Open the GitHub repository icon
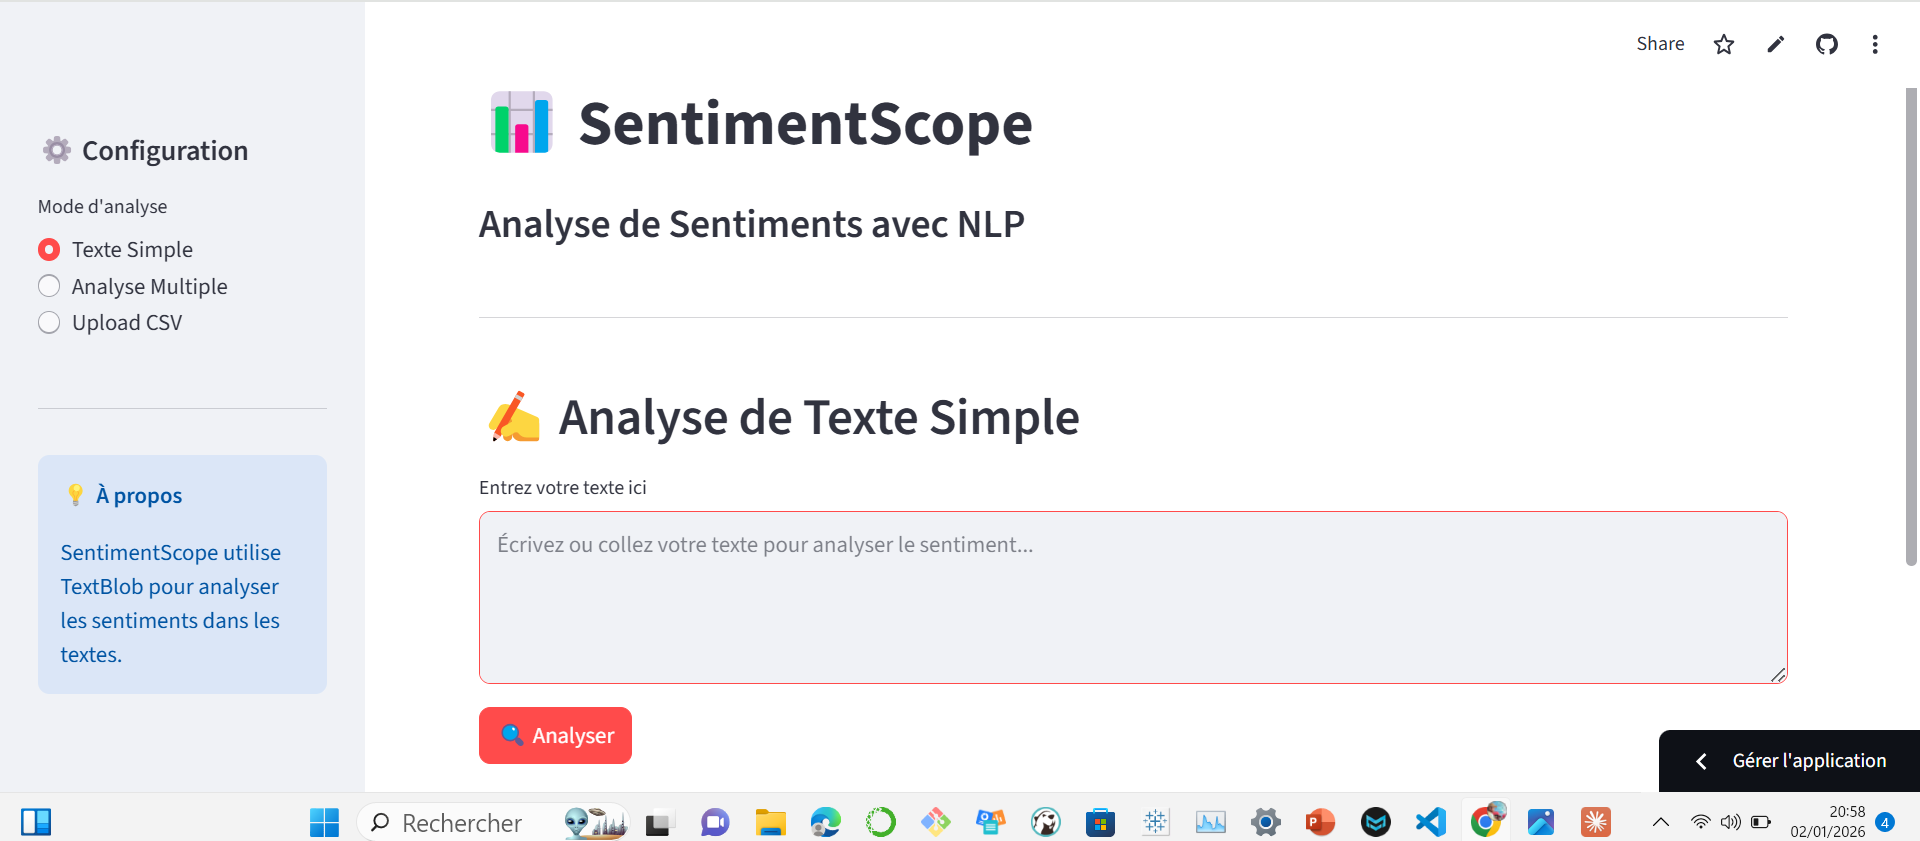 tap(1827, 44)
